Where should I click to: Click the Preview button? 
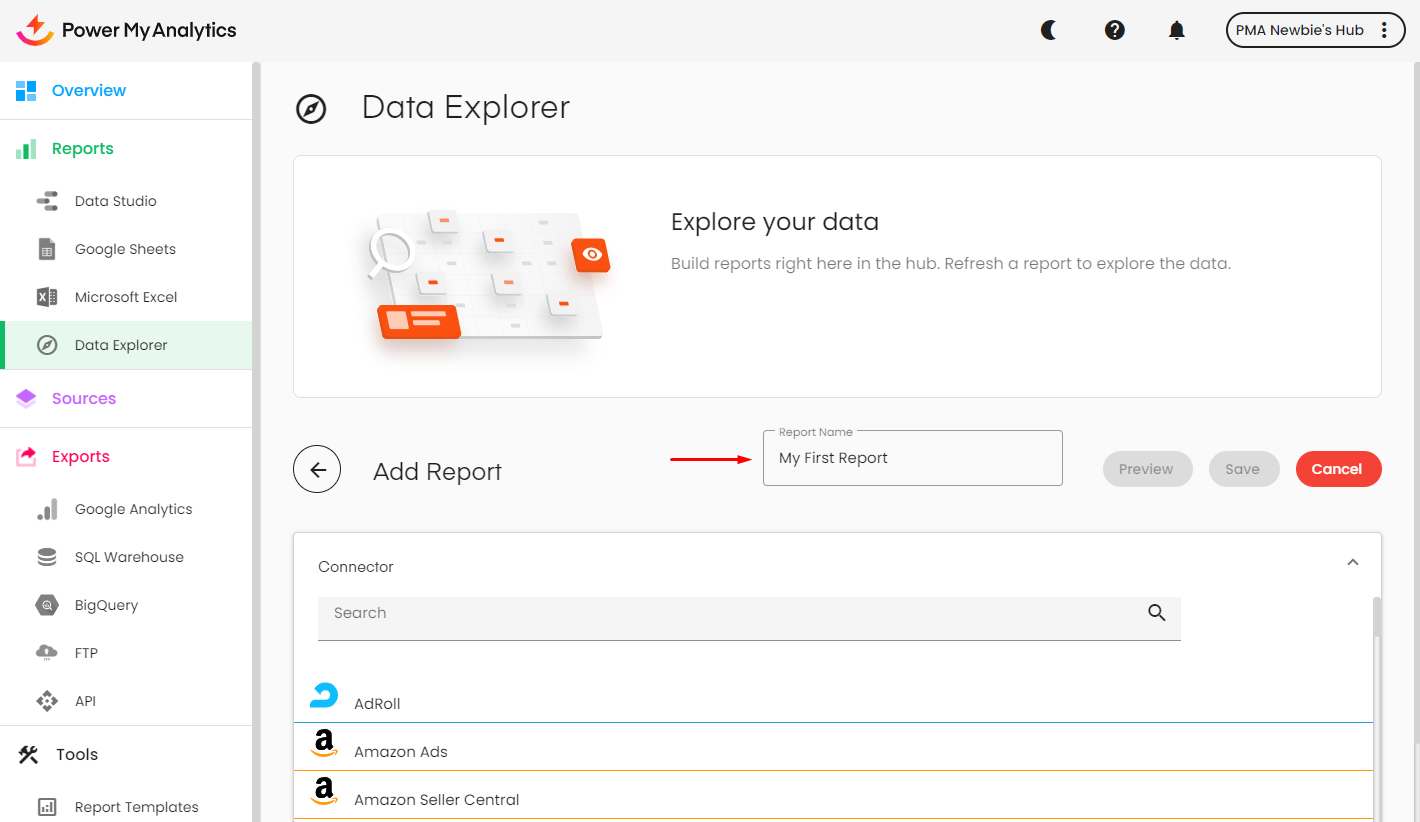coord(1147,469)
